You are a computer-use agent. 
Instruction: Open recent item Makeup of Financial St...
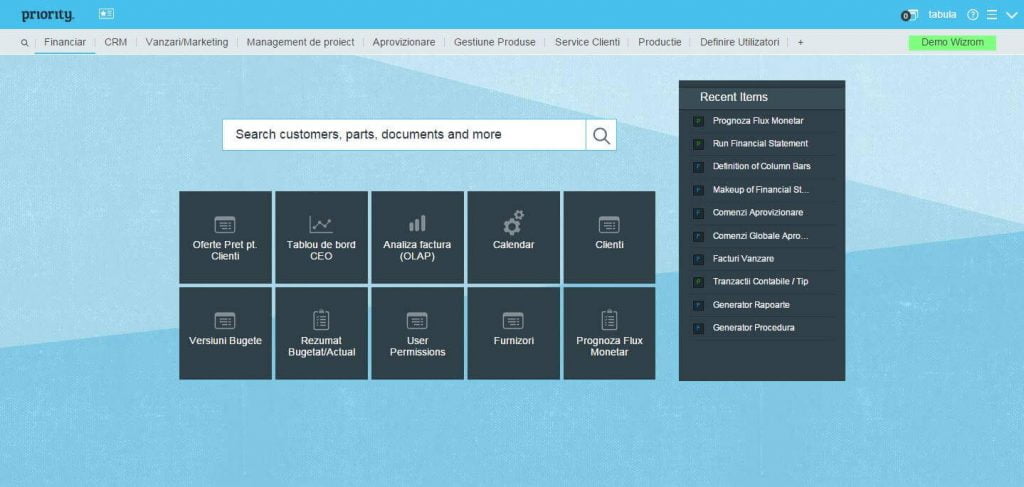point(761,190)
